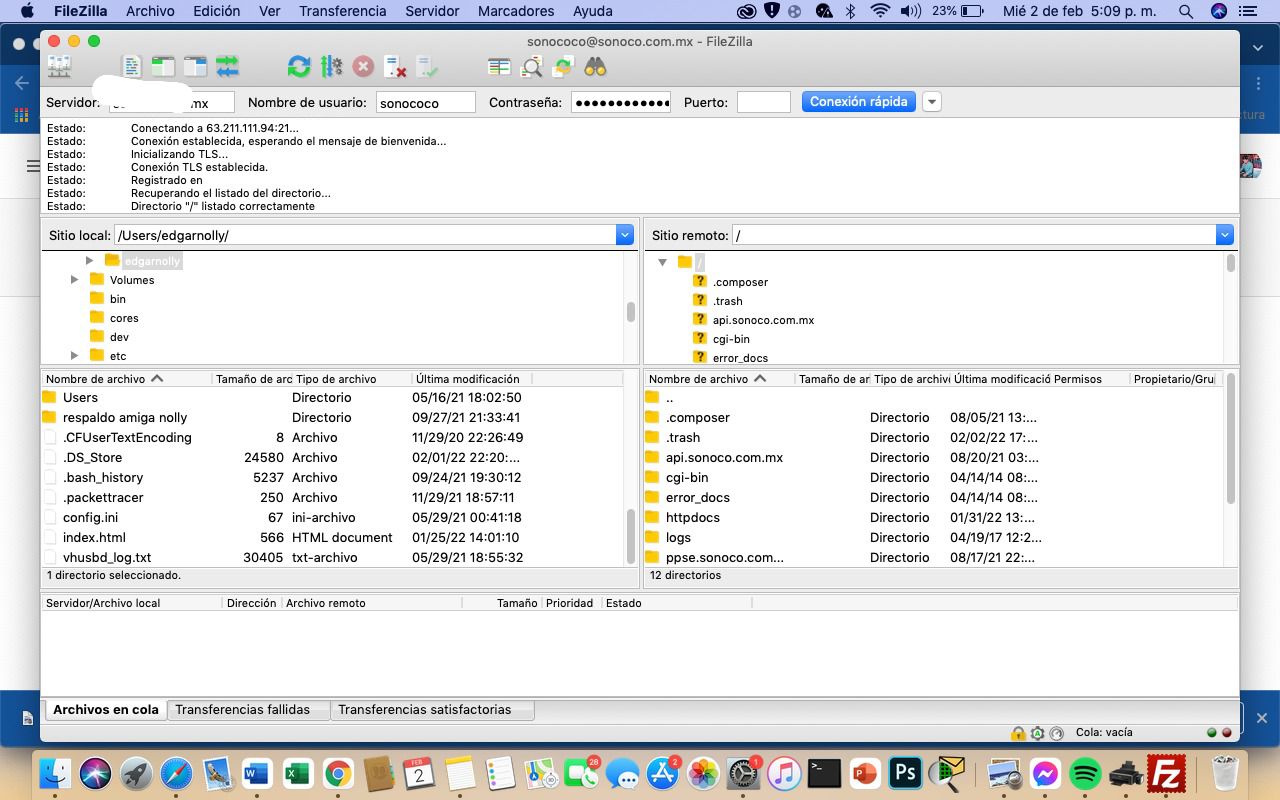Cancel current operation red X
This screenshot has width=1280, height=800.
point(363,67)
